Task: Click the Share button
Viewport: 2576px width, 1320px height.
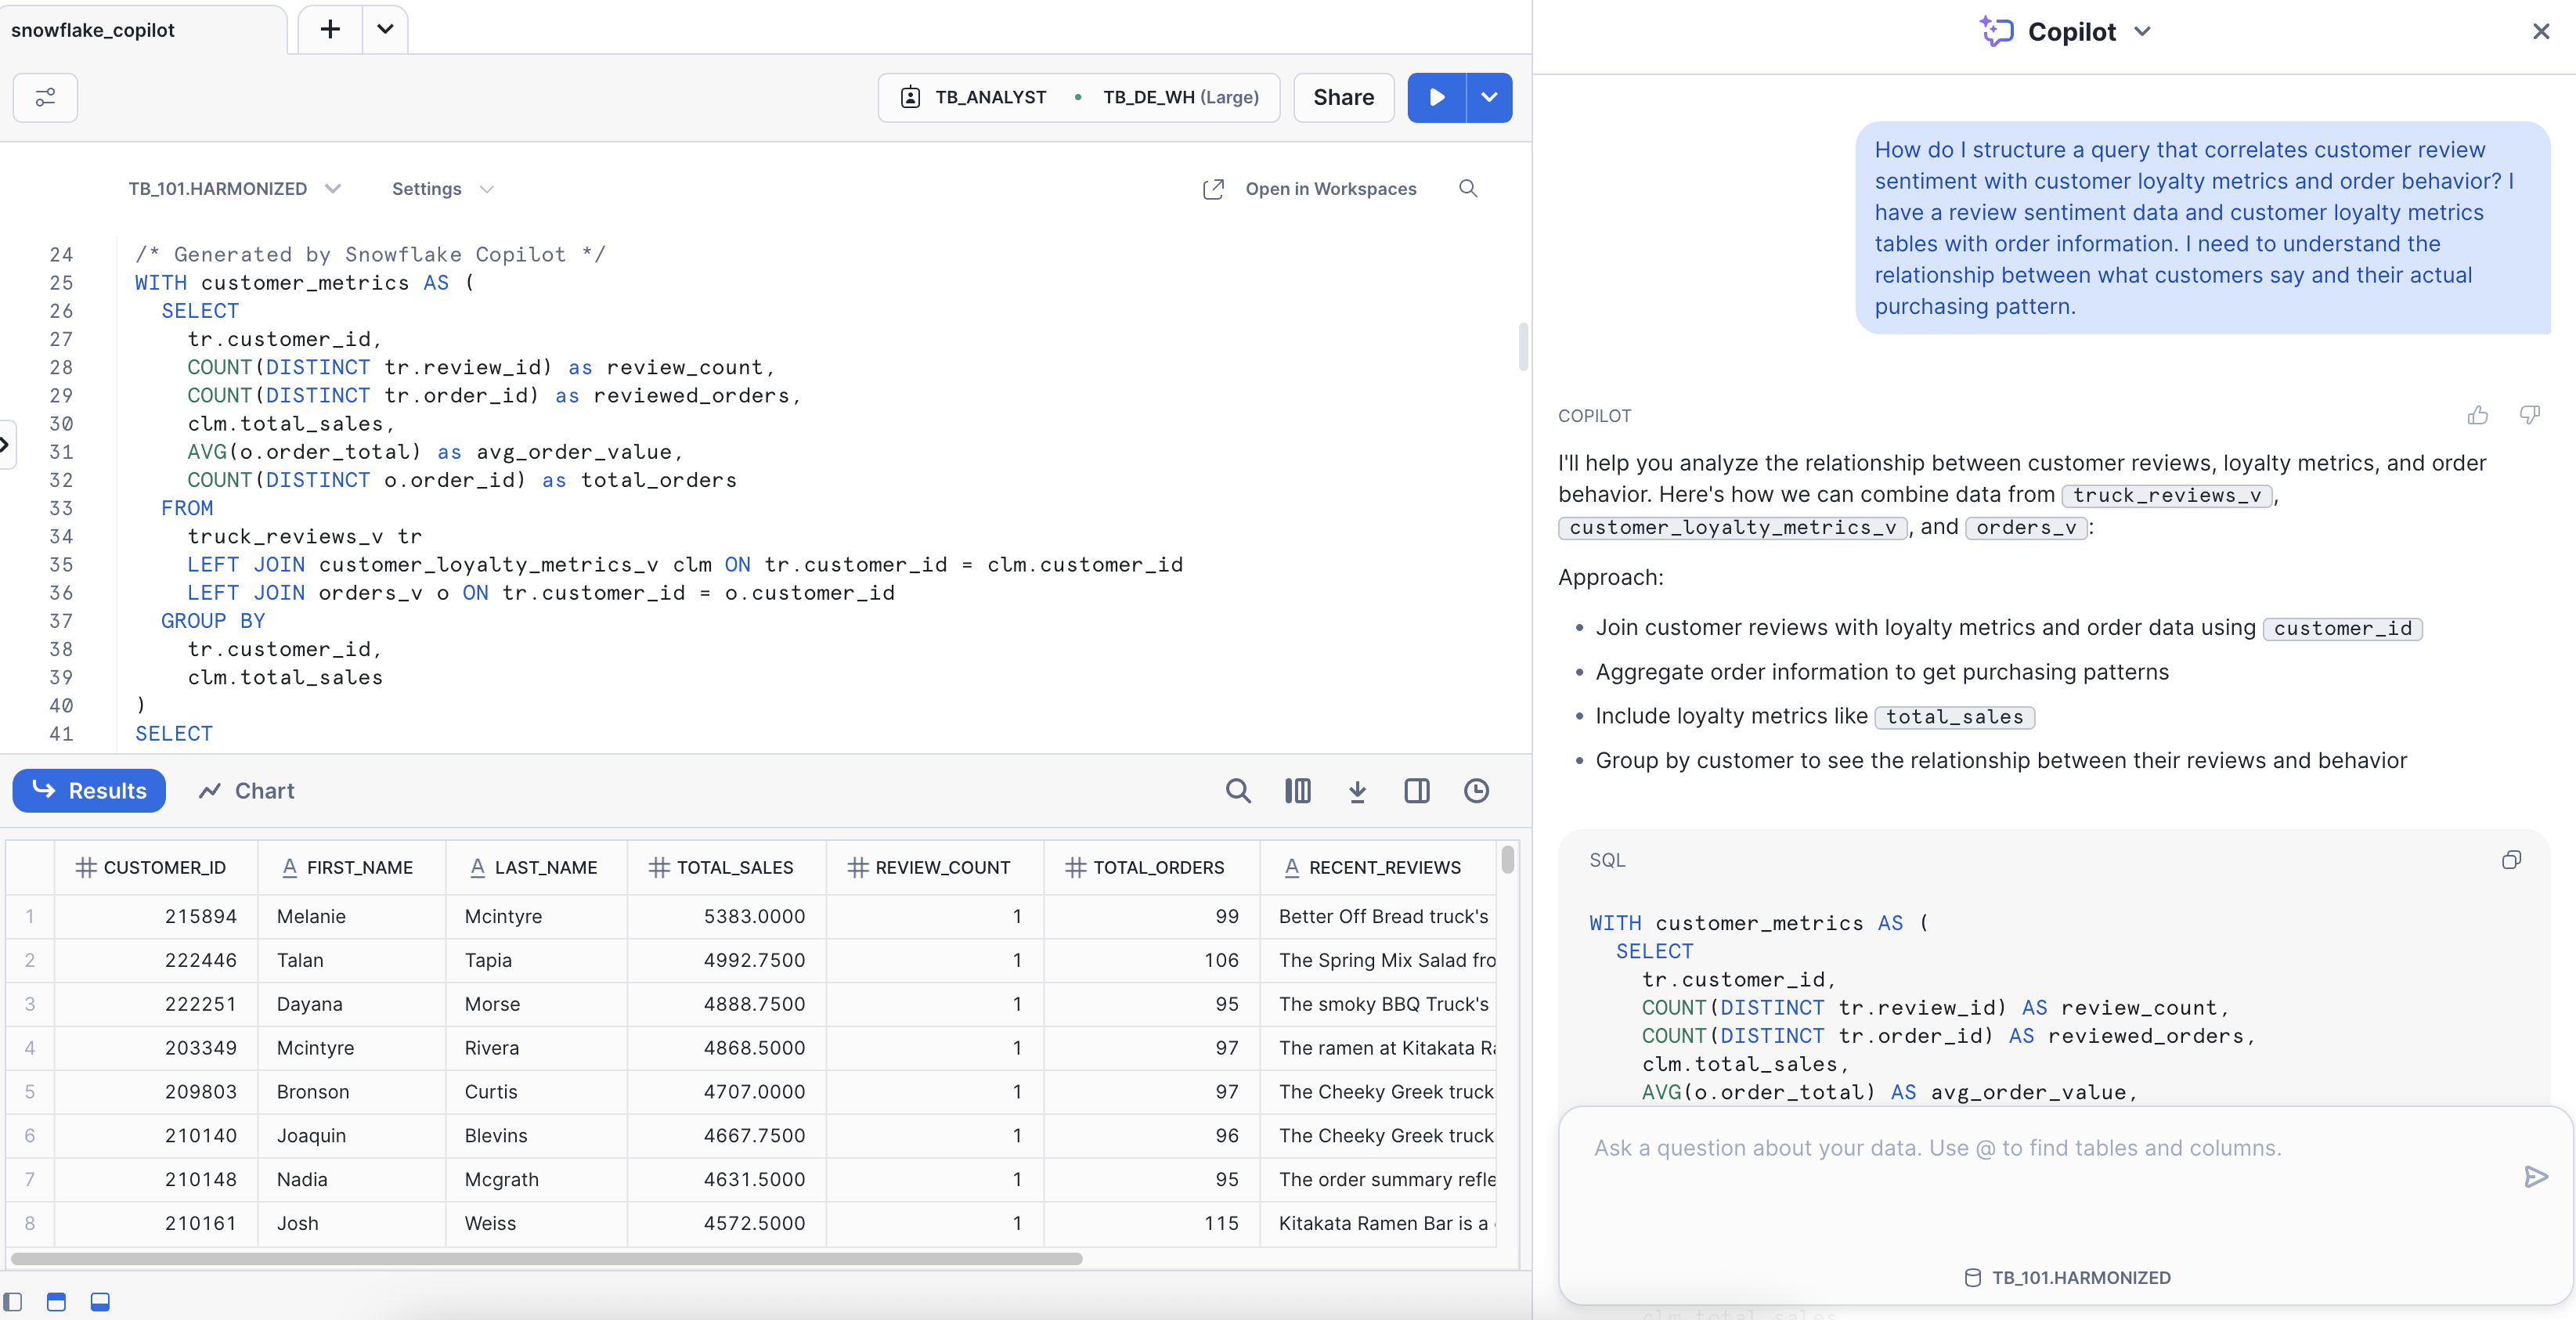Action: [1343, 97]
